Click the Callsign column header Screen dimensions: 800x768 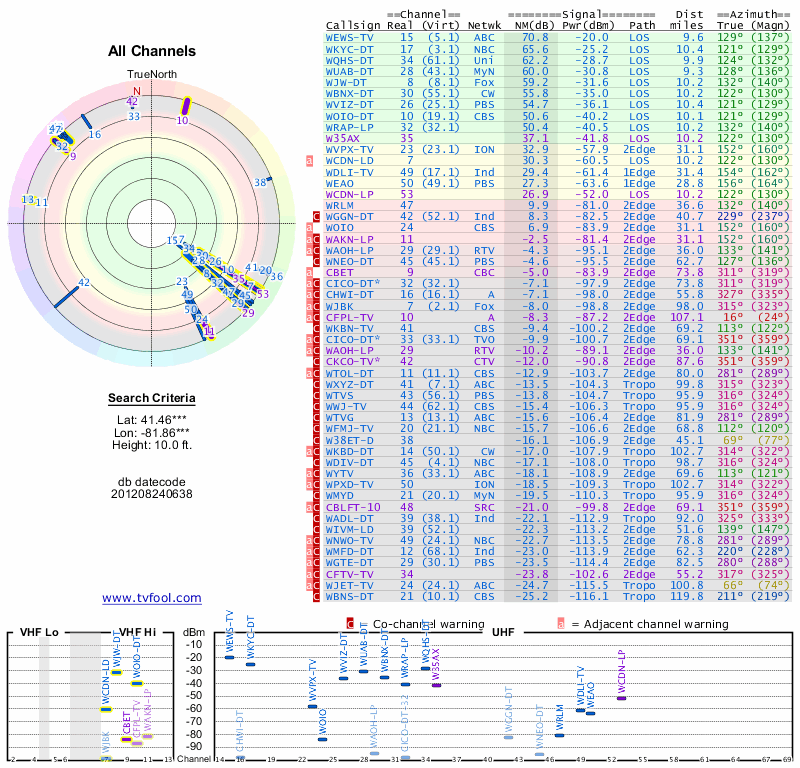353,25
